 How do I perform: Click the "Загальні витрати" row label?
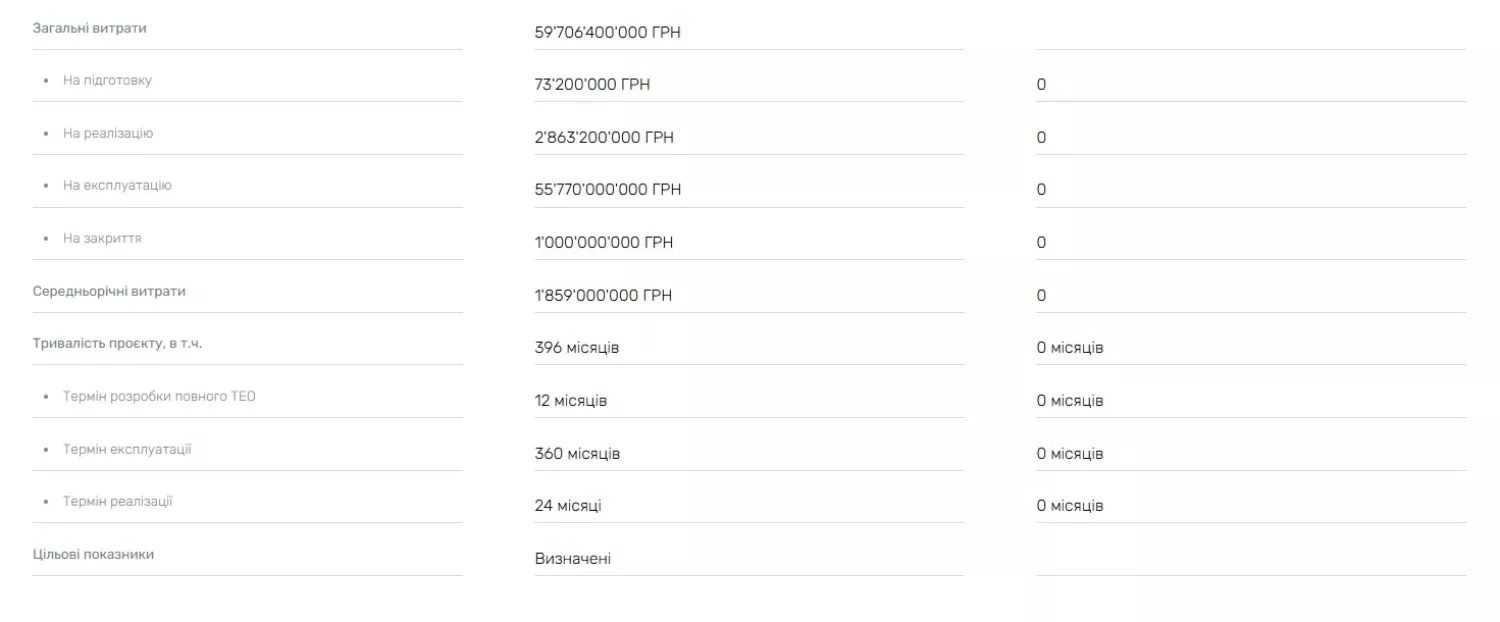point(90,28)
